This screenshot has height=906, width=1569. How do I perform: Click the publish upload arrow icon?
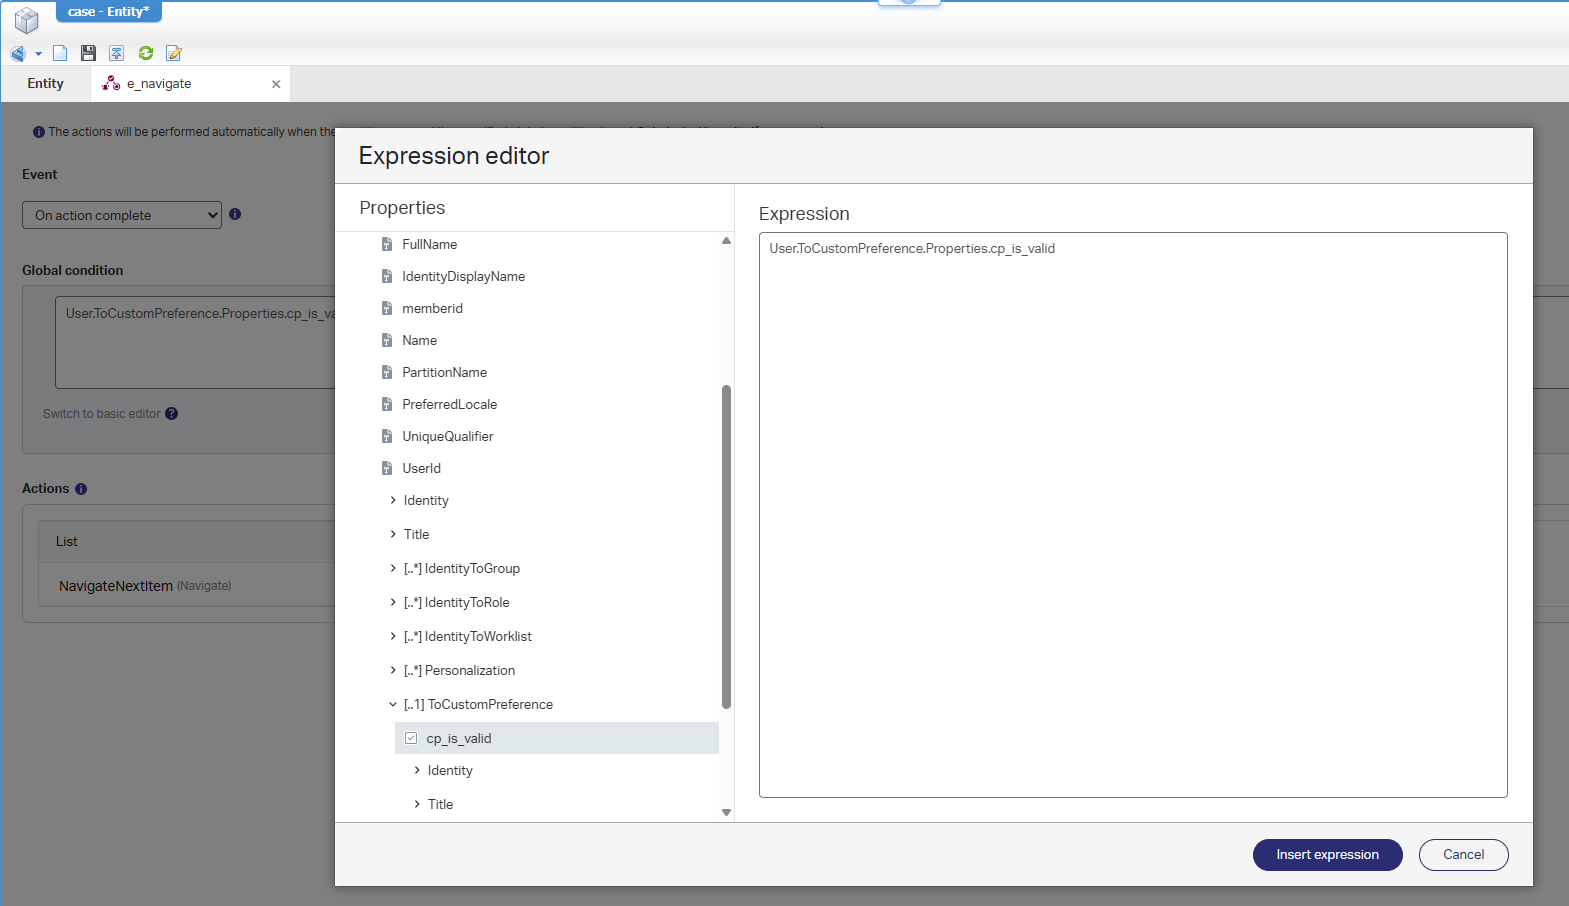117,53
